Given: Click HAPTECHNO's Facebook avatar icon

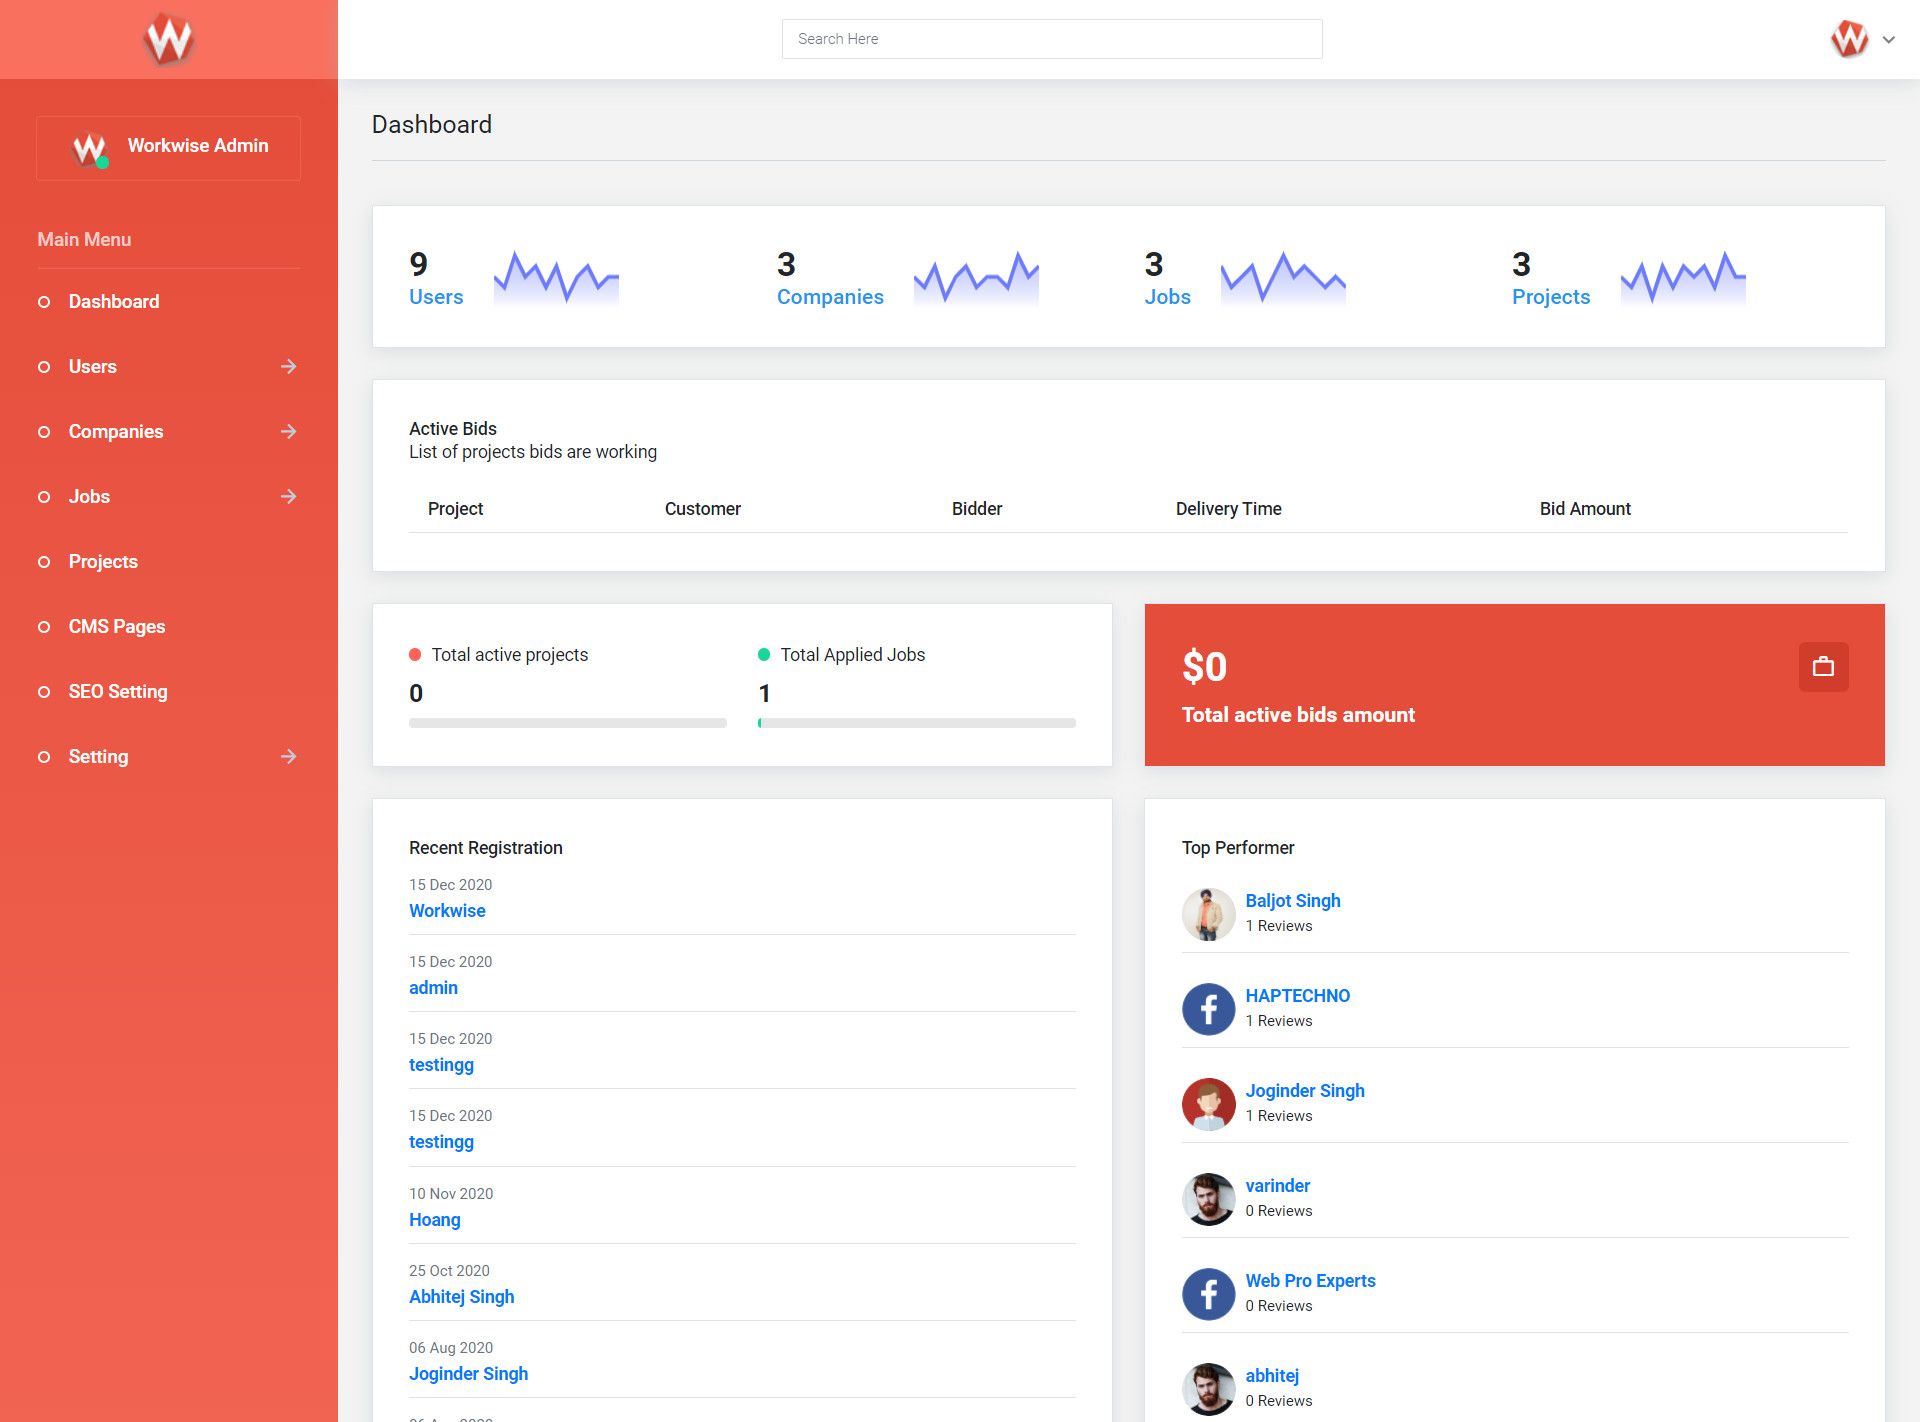Looking at the screenshot, I should tap(1208, 1009).
